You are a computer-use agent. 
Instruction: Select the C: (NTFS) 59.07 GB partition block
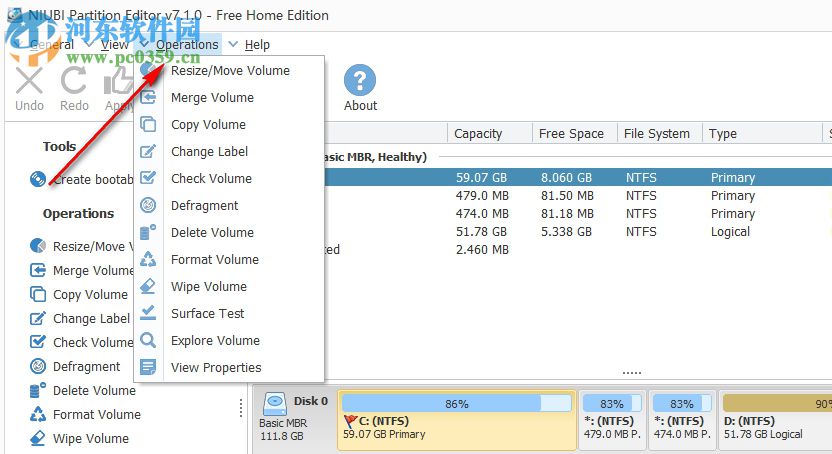(x=457, y=421)
